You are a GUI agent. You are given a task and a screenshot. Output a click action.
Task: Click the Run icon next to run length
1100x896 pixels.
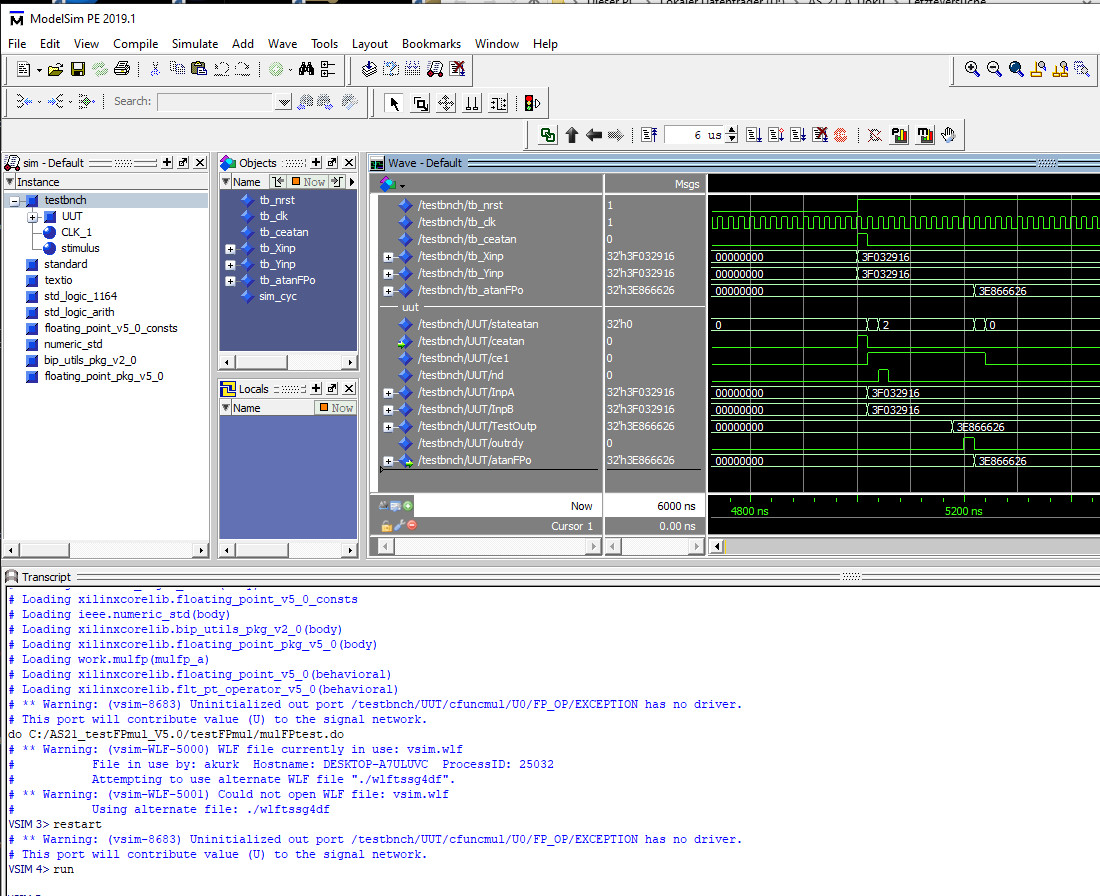[754, 135]
